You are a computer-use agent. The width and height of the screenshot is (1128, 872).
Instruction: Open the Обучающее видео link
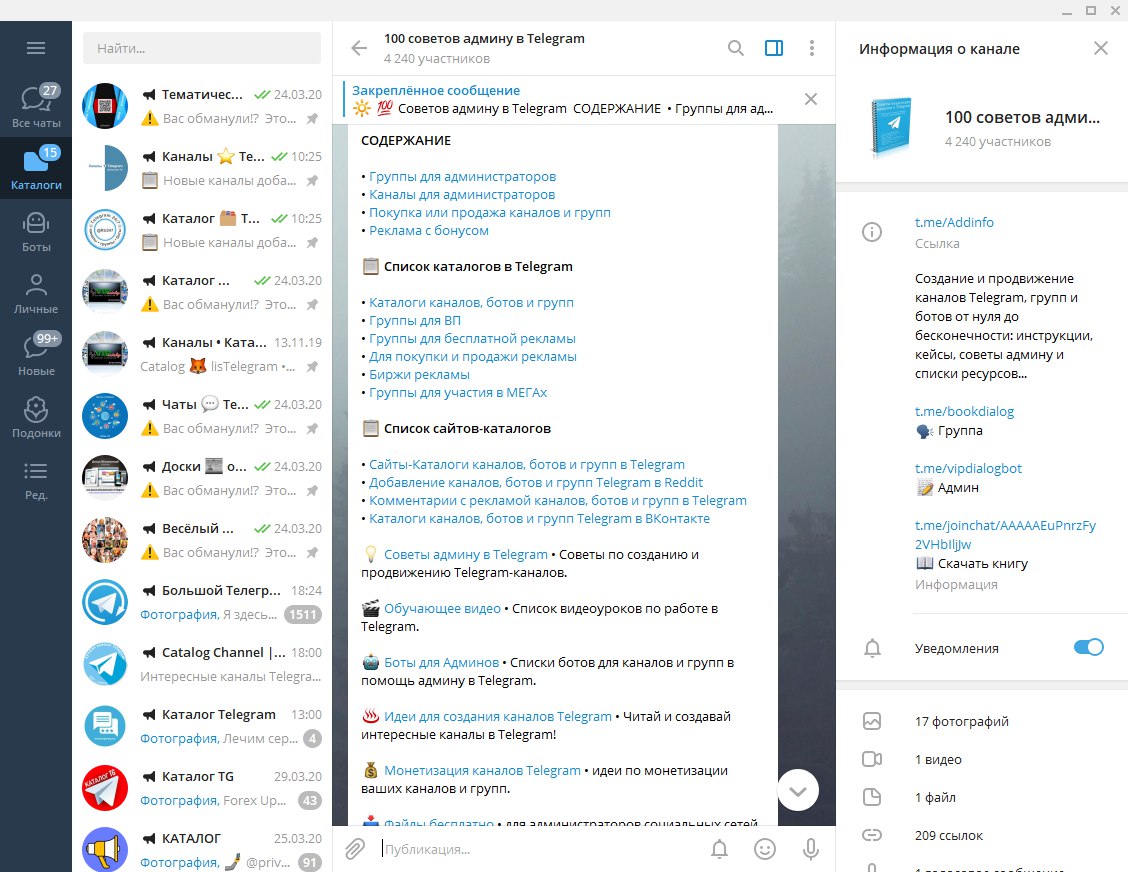(442, 608)
